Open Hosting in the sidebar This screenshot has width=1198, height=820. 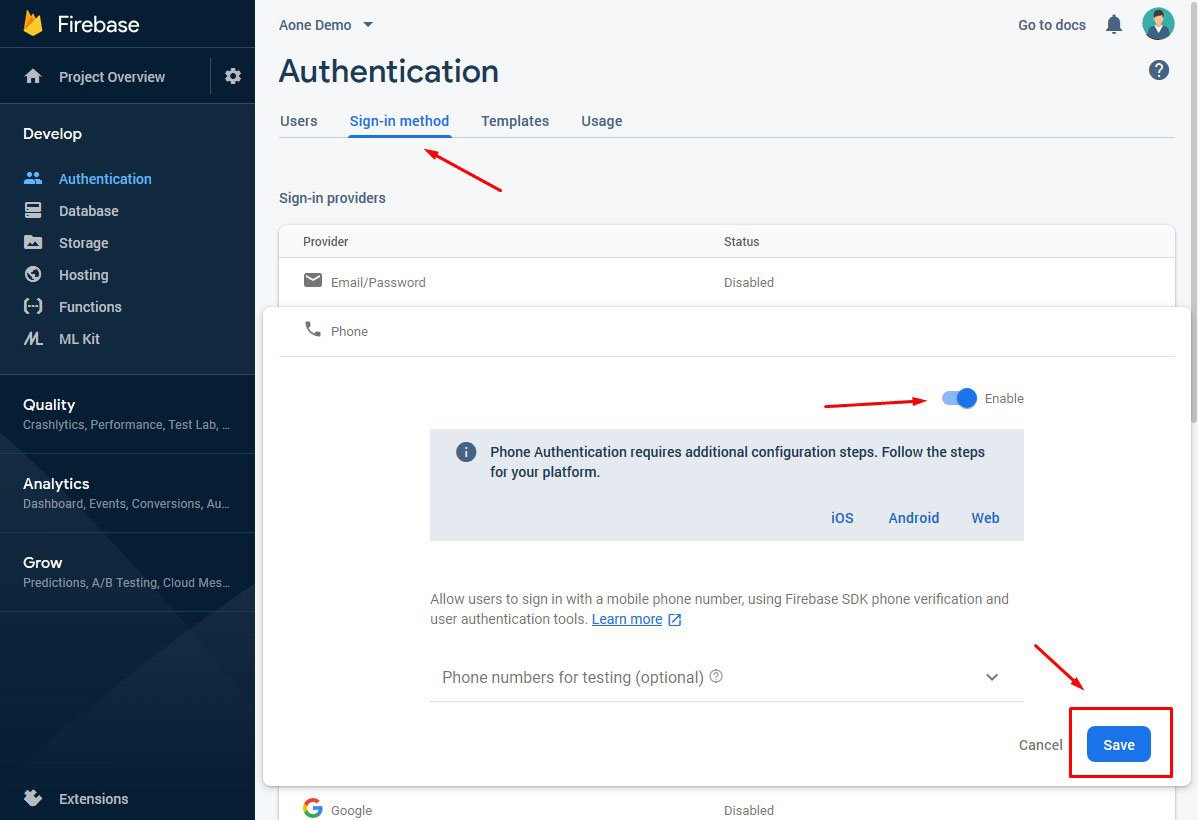83,275
